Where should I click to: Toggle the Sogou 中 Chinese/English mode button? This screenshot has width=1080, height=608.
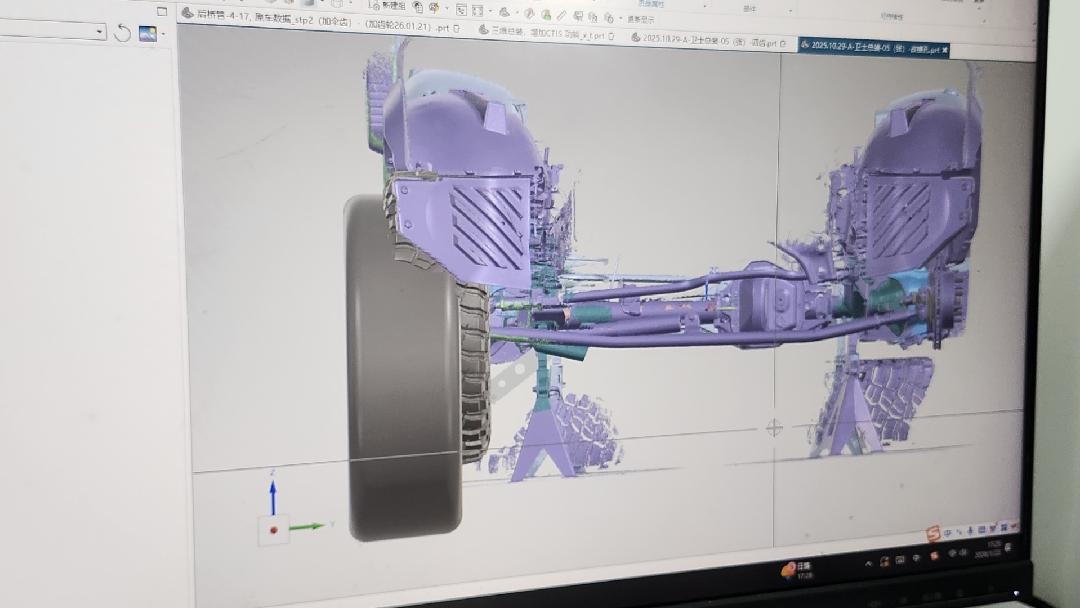pos(948,533)
